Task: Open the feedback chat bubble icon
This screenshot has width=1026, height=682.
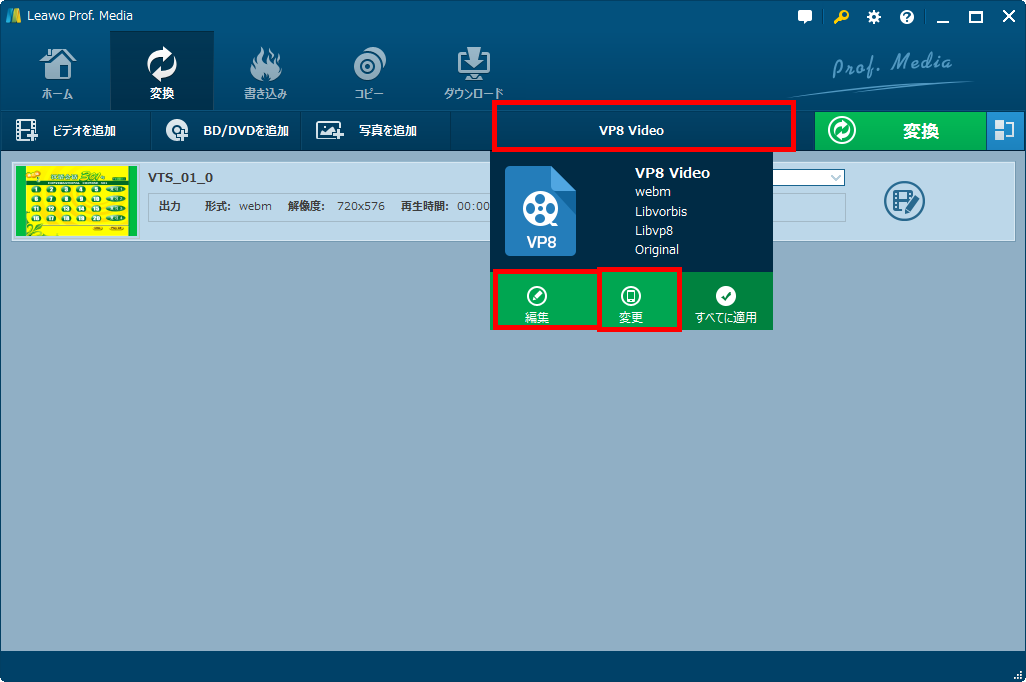Action: pyautogui.click(x=805, y=17)
